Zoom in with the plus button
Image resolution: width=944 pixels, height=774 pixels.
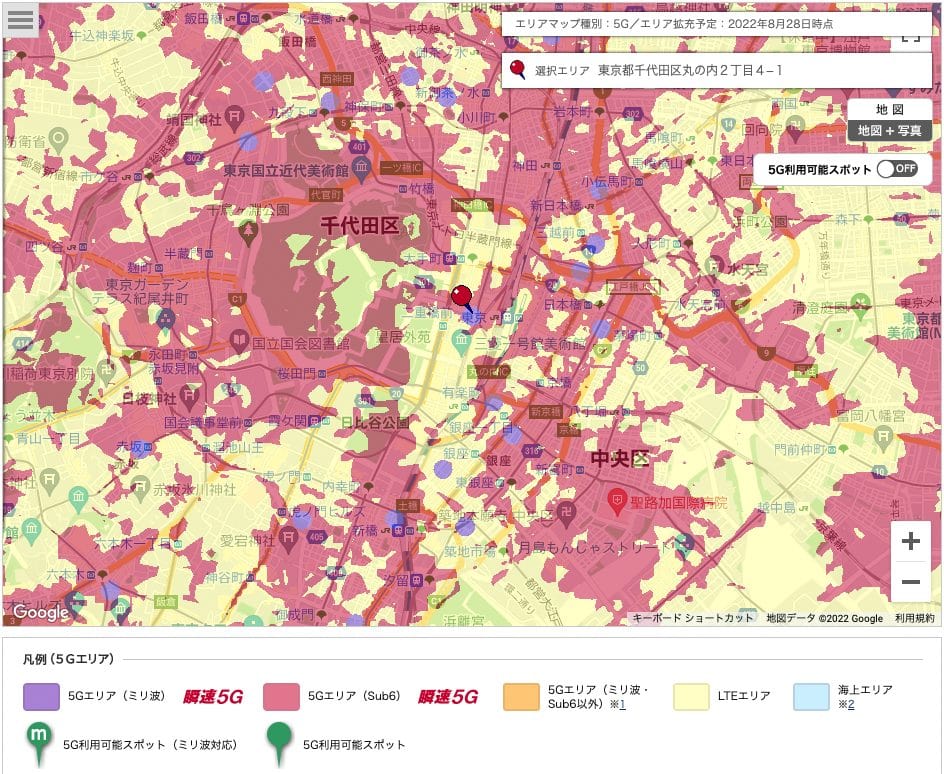910,542
